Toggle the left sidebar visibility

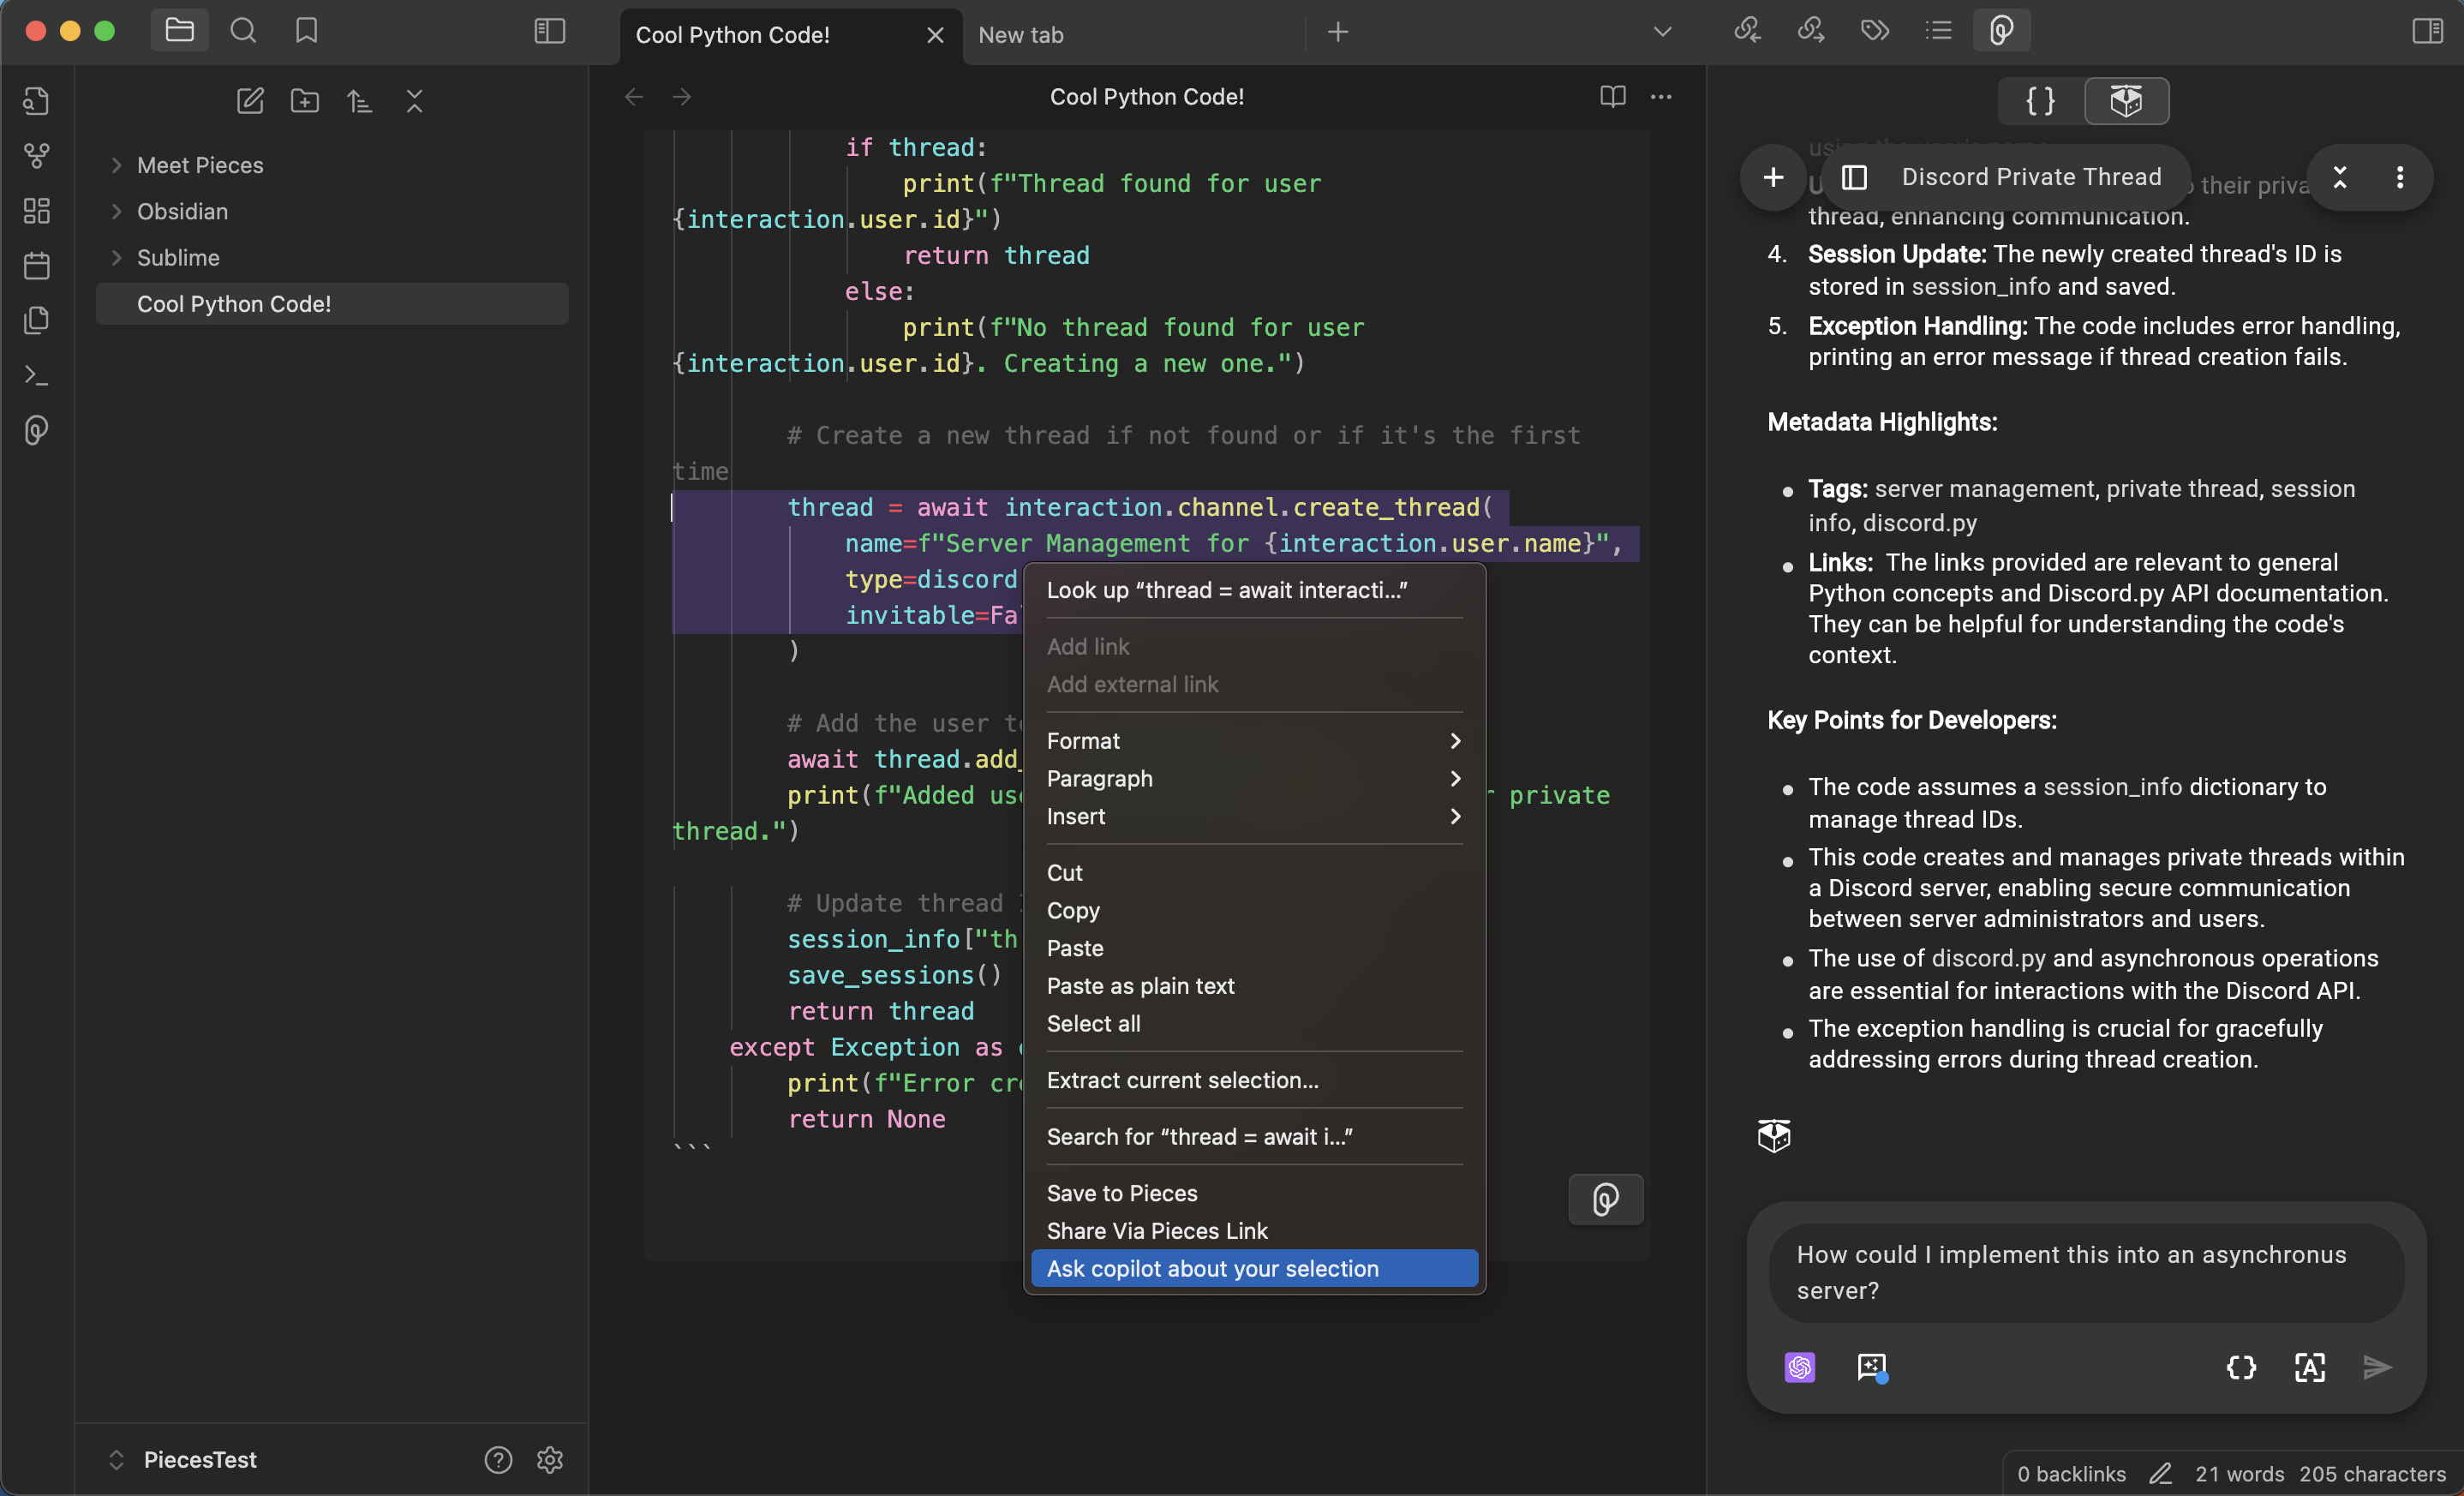click(x=550, y=32)
